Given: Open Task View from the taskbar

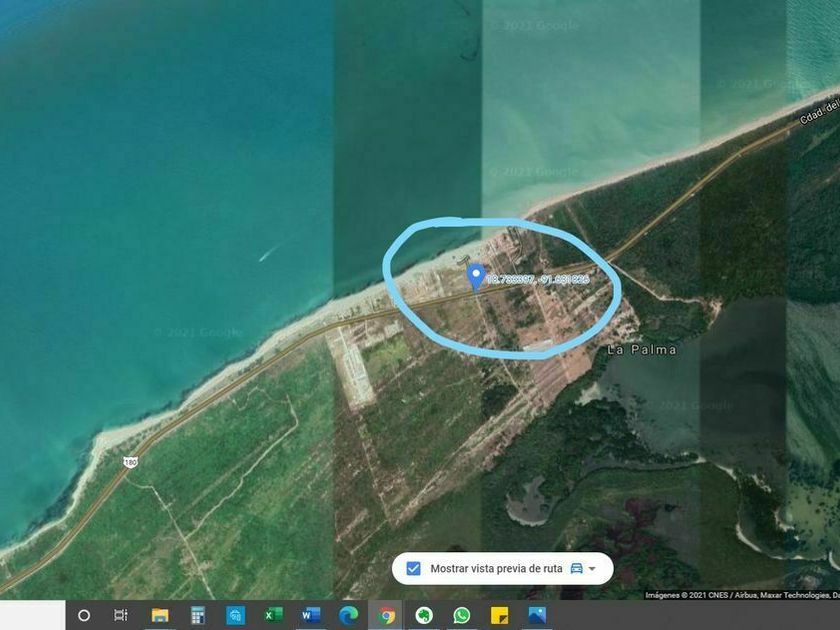Looking at the screenshot, I should [121, 616].
